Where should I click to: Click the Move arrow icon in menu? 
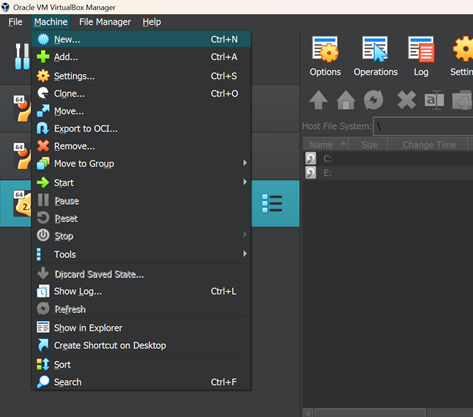[x=43, y=111]
